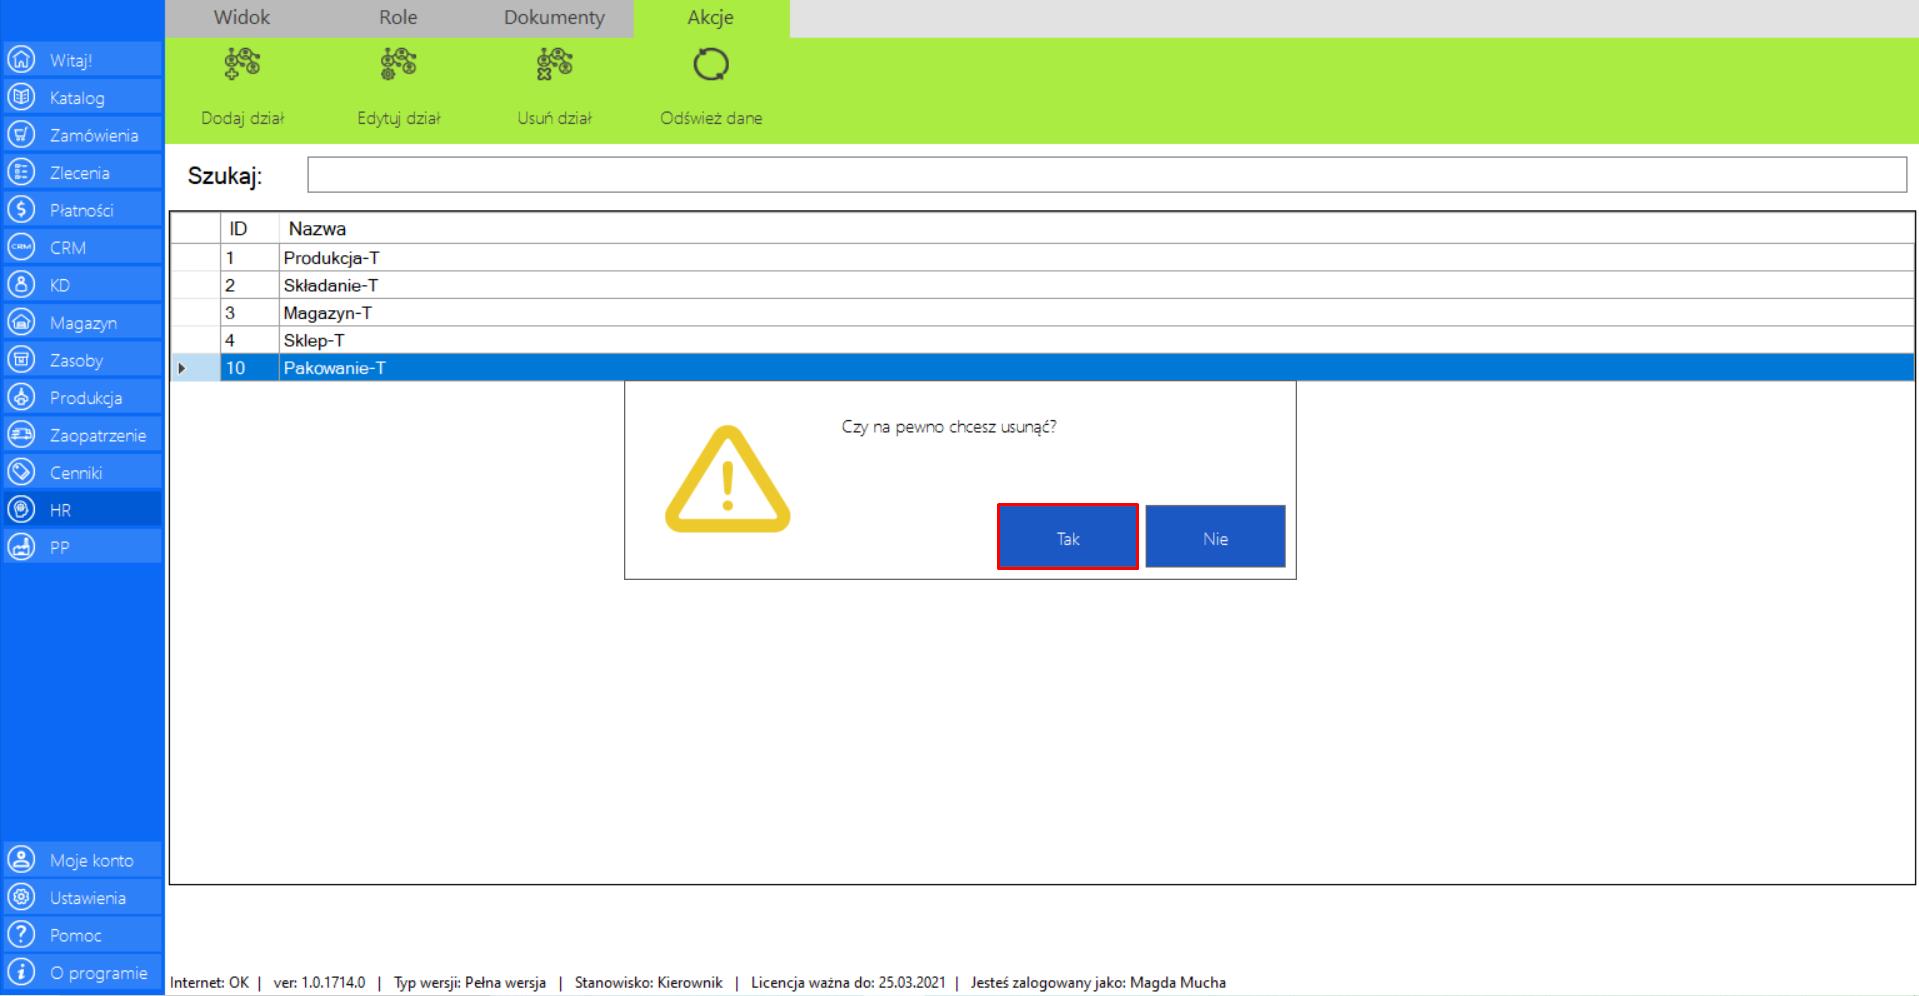Open the Magazyn warehouse icon

click(x=21, y=322)
